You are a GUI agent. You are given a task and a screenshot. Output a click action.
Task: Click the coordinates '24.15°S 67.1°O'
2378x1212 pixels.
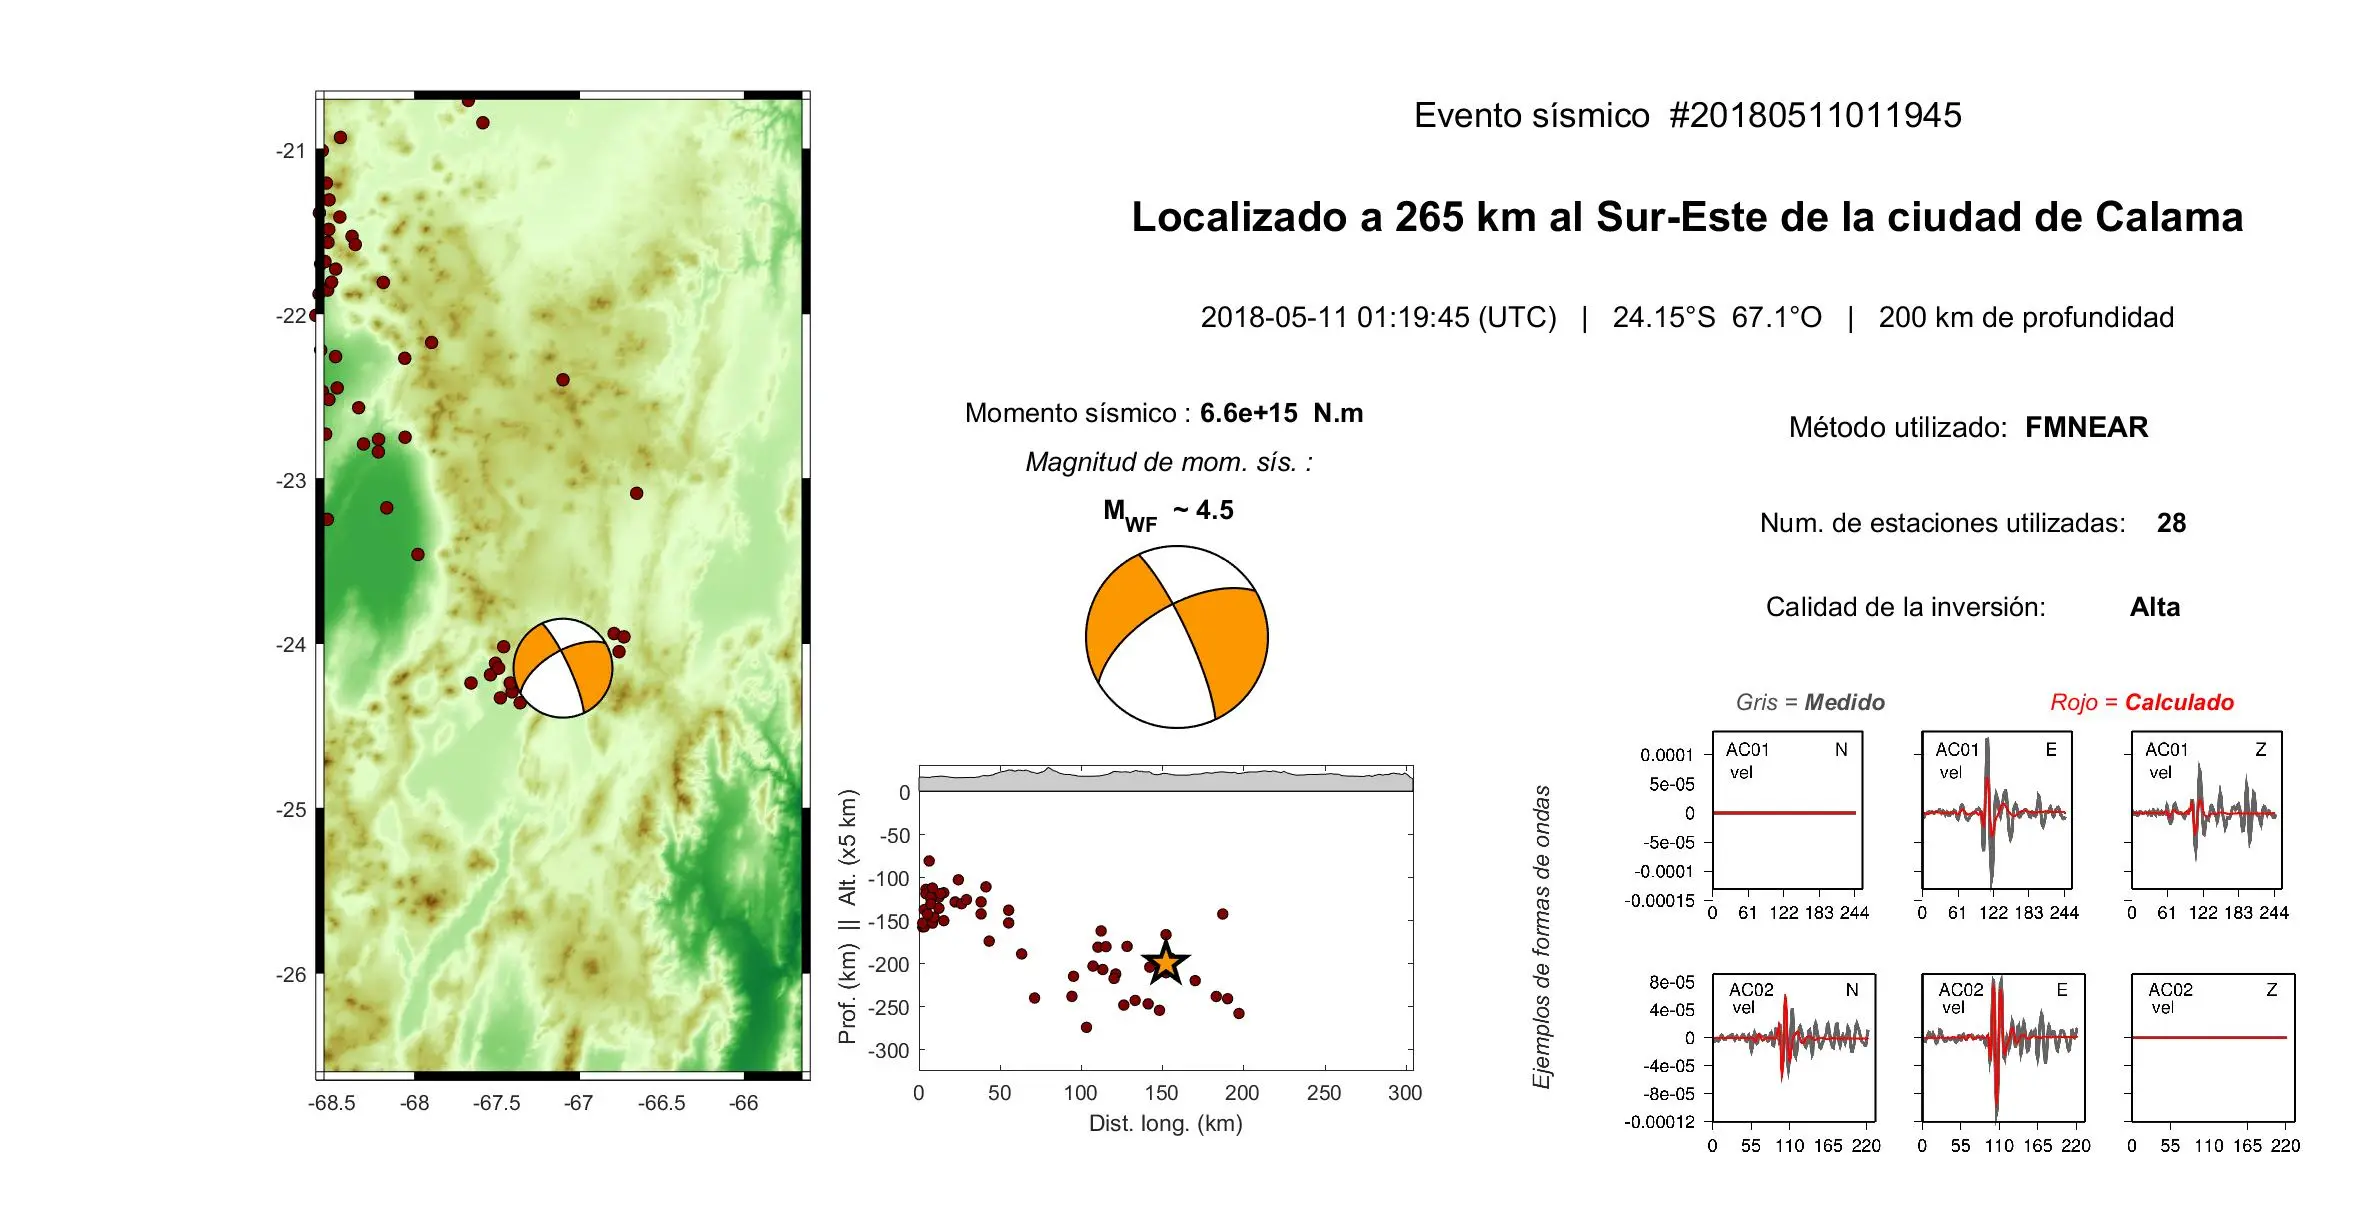click(x=1717, y=317)
